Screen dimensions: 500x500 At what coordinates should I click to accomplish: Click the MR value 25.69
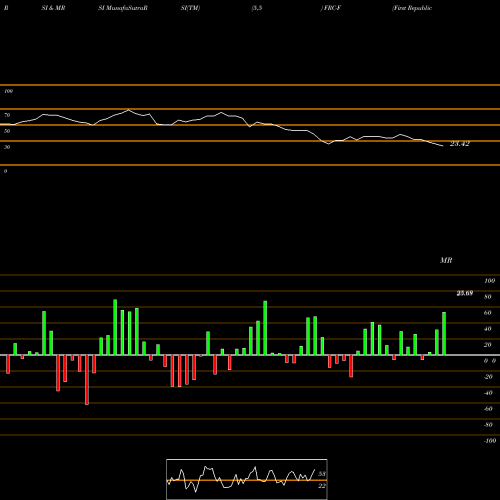[465, 293]
